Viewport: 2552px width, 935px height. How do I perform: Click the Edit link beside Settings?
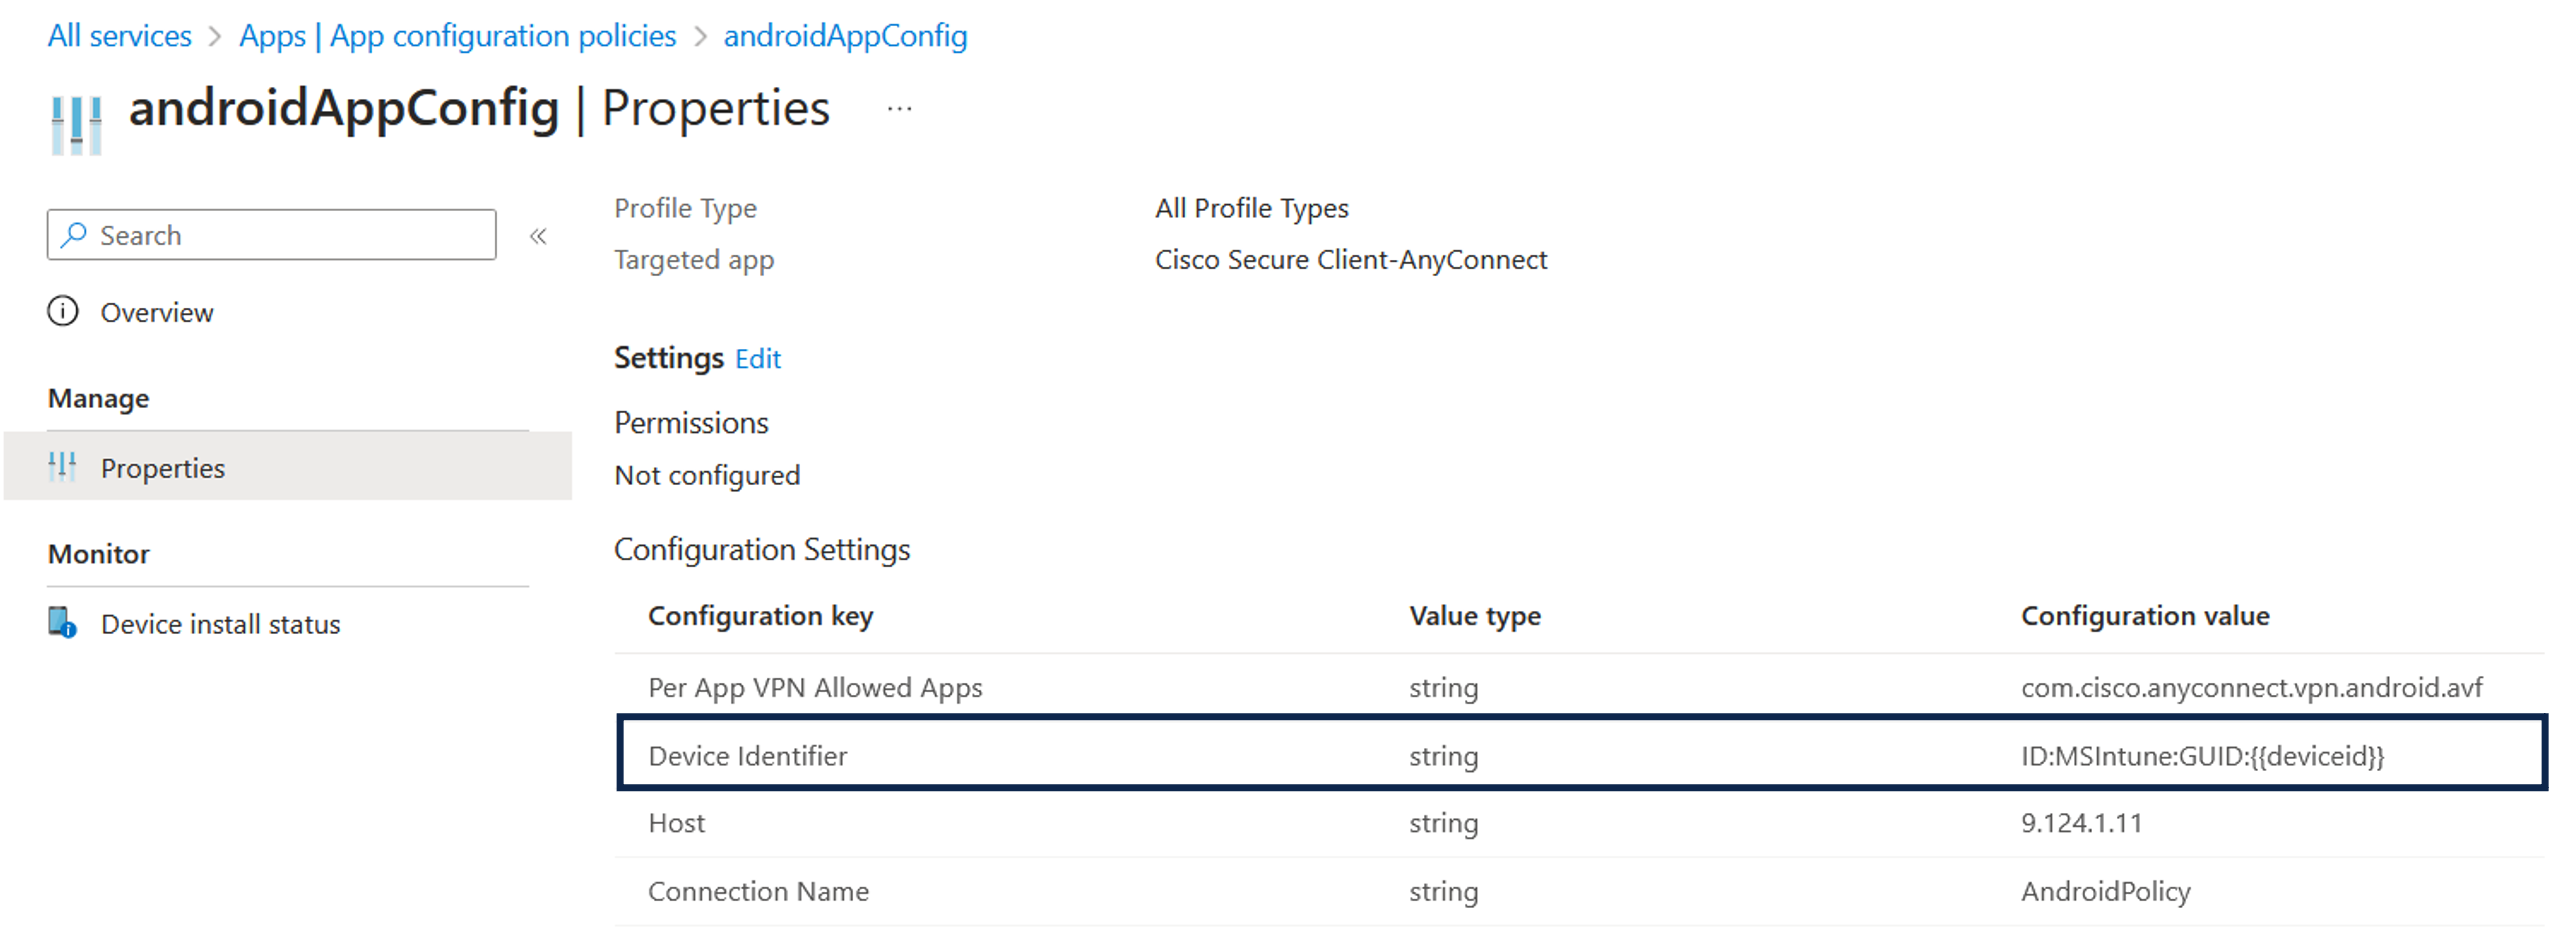(x=757, y=358)
